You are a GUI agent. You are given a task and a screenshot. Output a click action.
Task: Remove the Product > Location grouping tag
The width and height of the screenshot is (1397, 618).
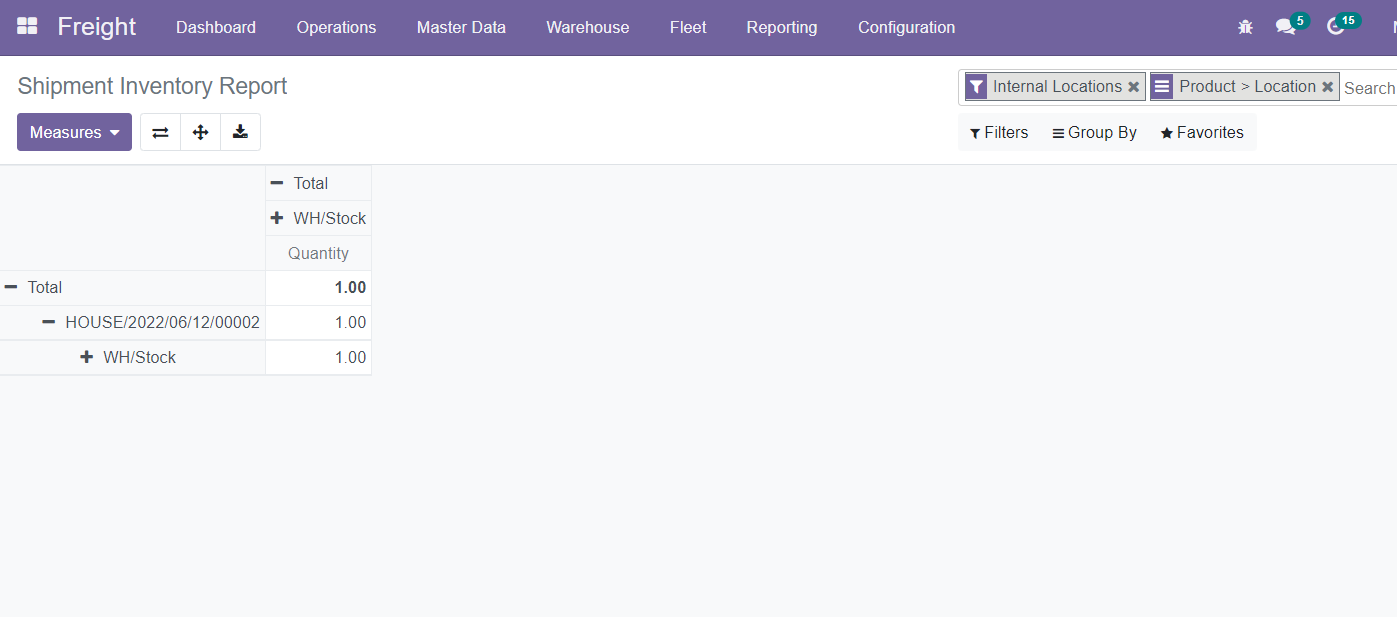(x=1327, y=87)
